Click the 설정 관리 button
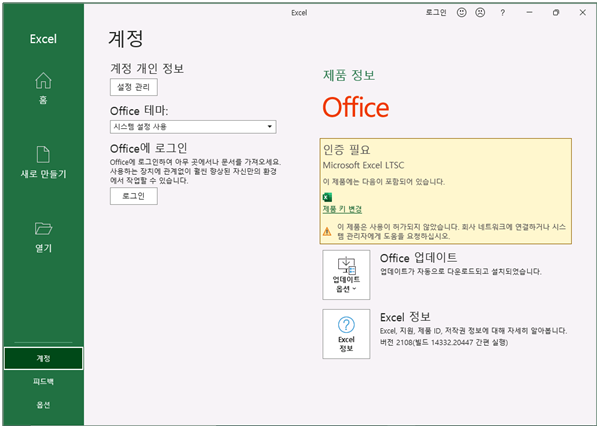Image resolution: width=600 pixels, height=429 pixels. (x=134, y=87)
